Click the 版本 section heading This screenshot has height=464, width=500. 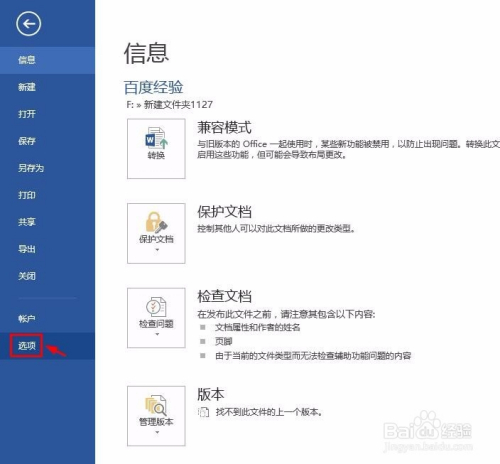pos(211,394)
